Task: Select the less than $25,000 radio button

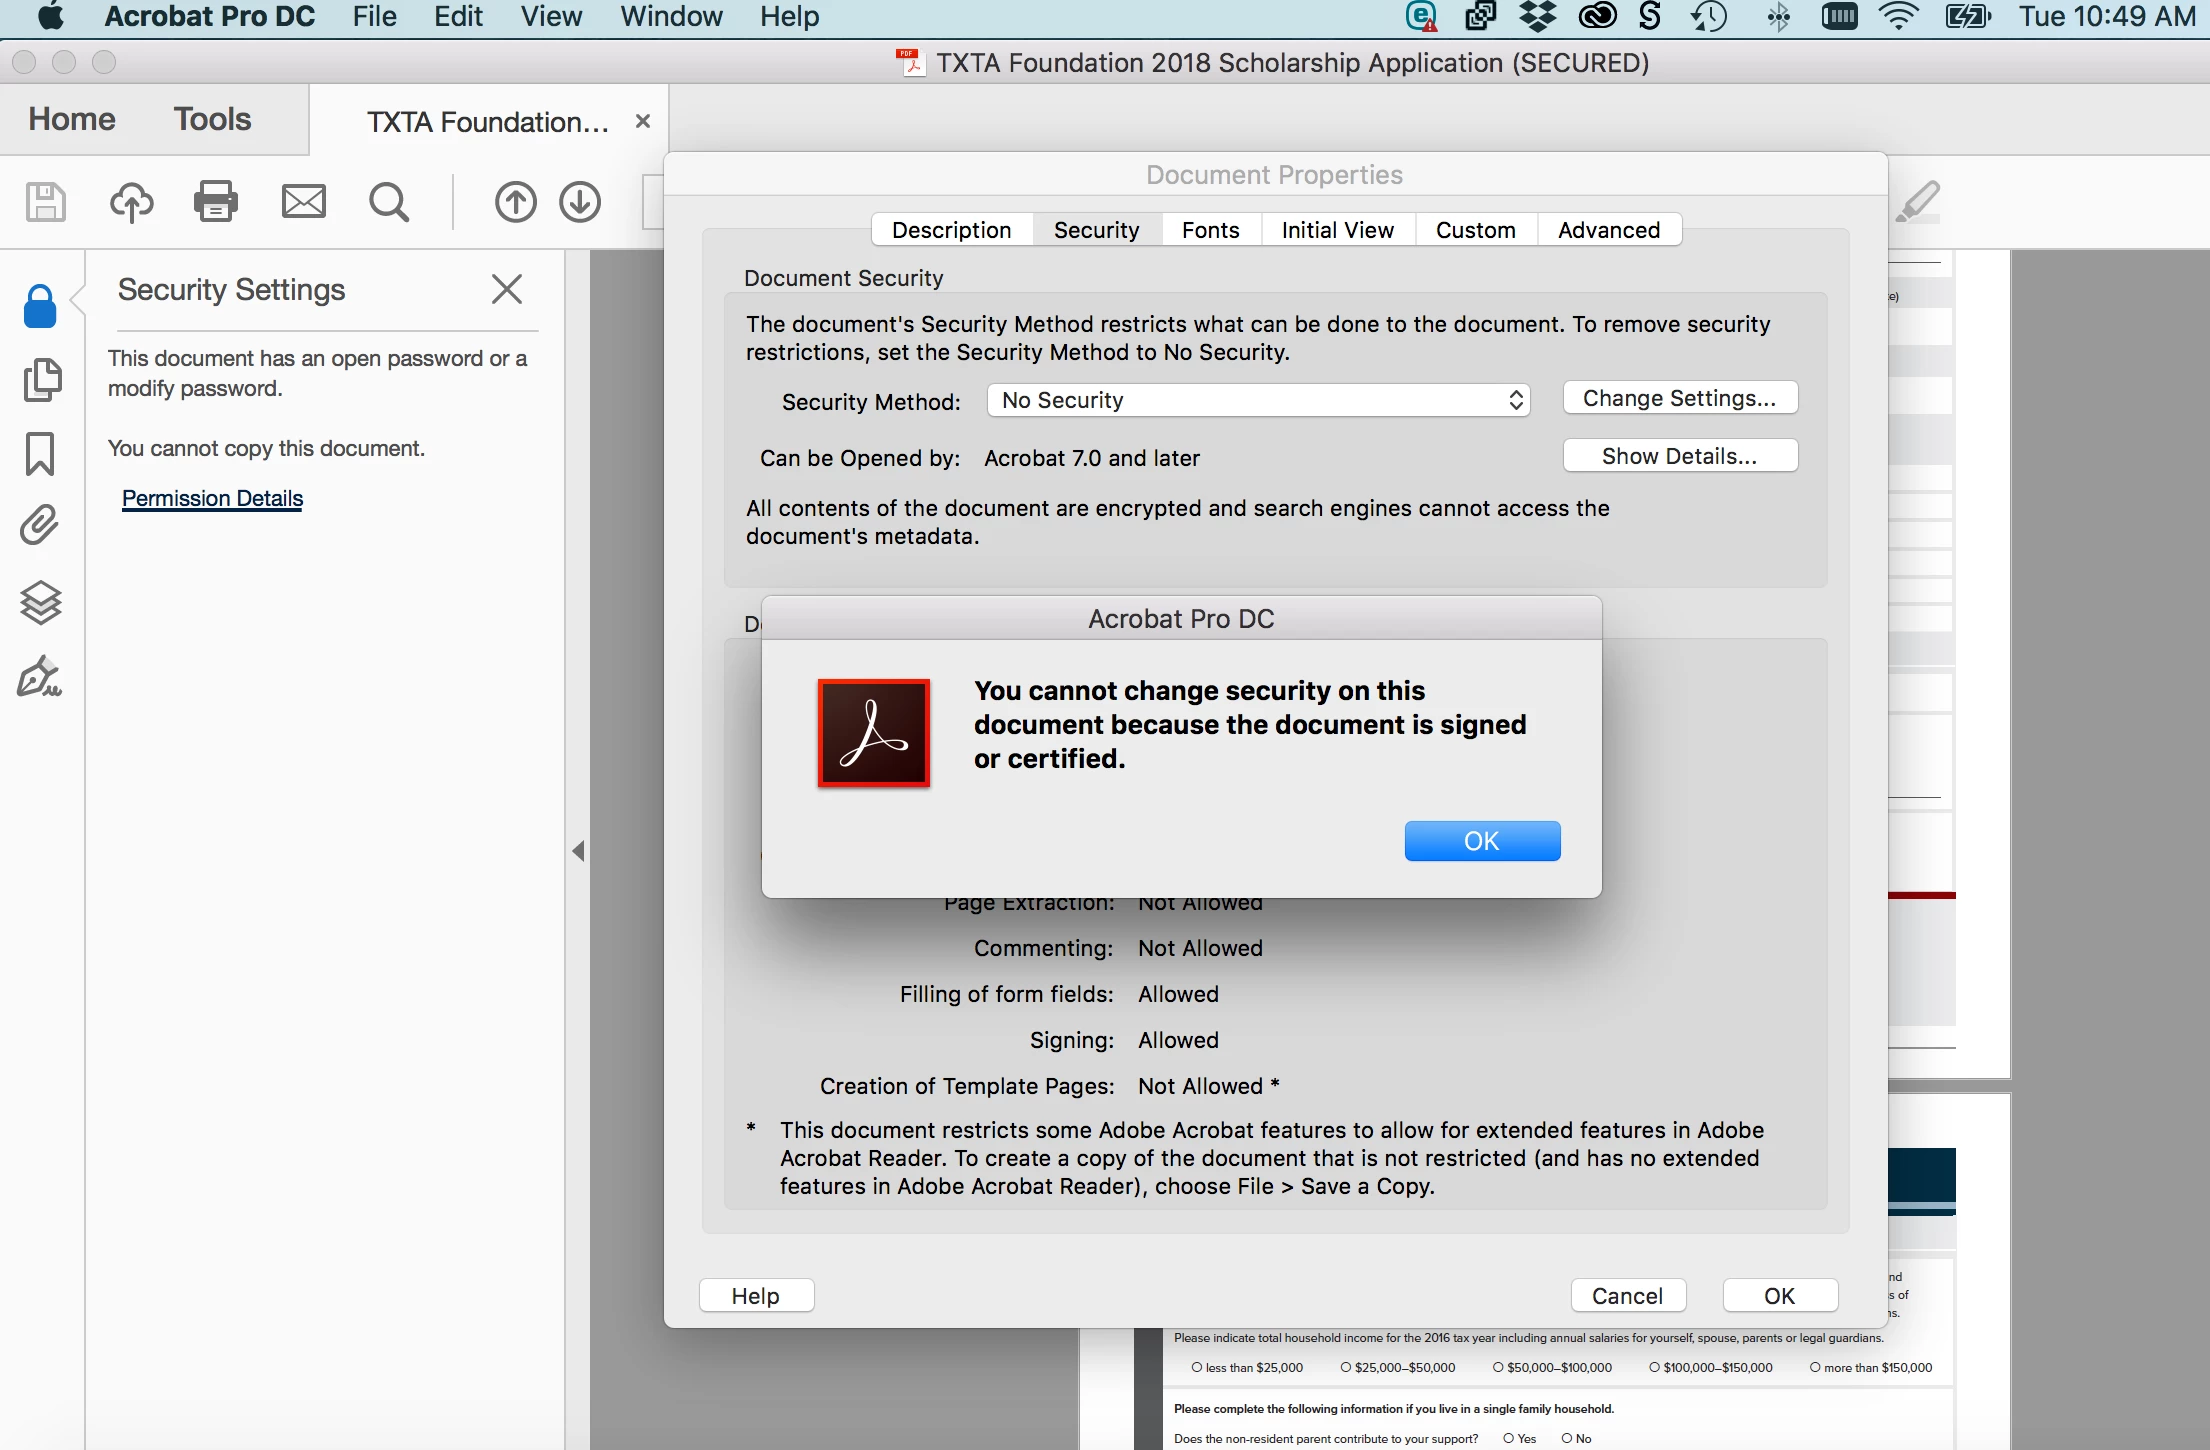Action: [x=1197, y=1367]
